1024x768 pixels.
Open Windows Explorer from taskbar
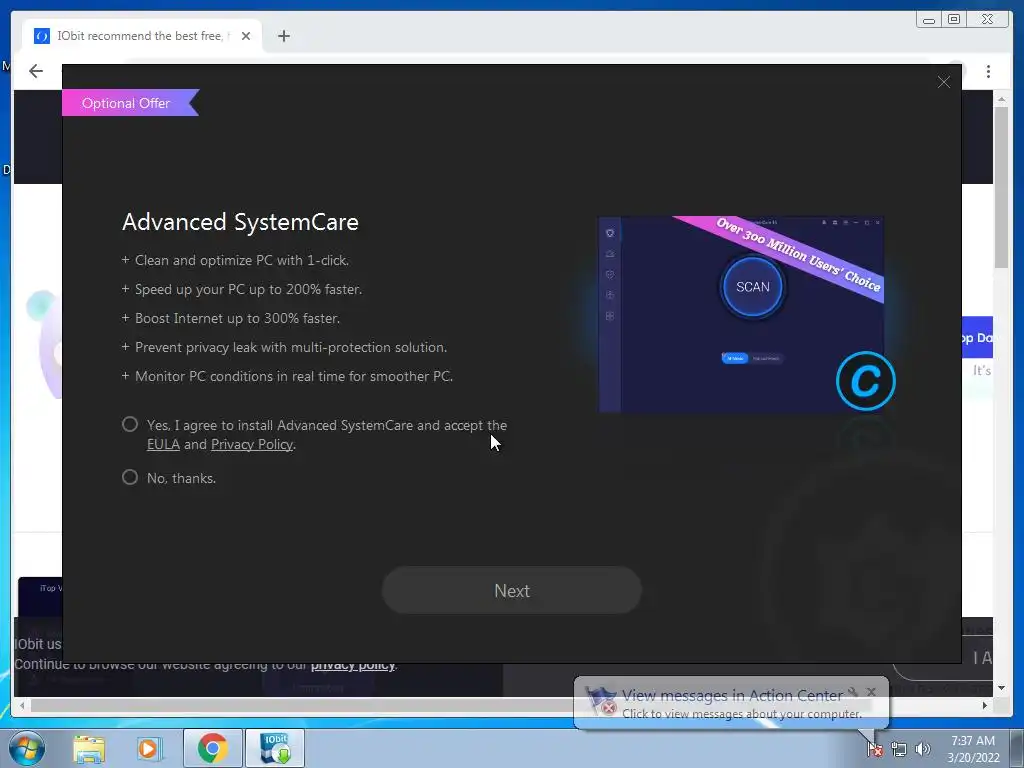[89, 748]
